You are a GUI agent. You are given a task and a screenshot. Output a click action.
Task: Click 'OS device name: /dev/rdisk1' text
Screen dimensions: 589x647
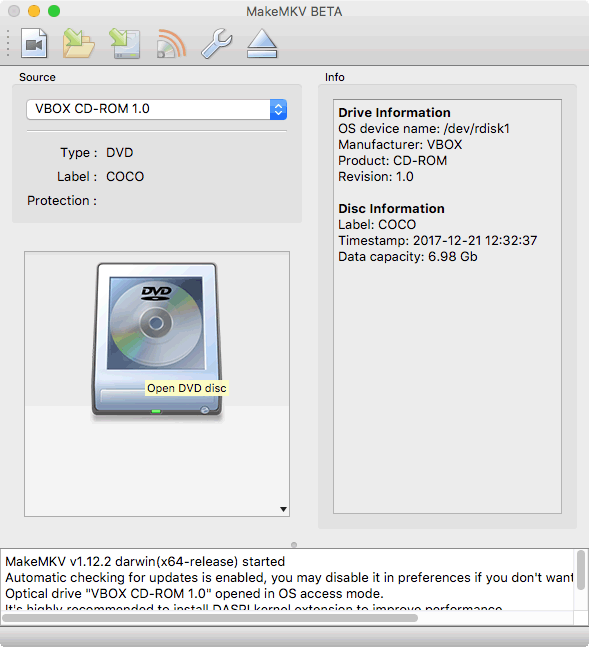click(x=424, y=129)
